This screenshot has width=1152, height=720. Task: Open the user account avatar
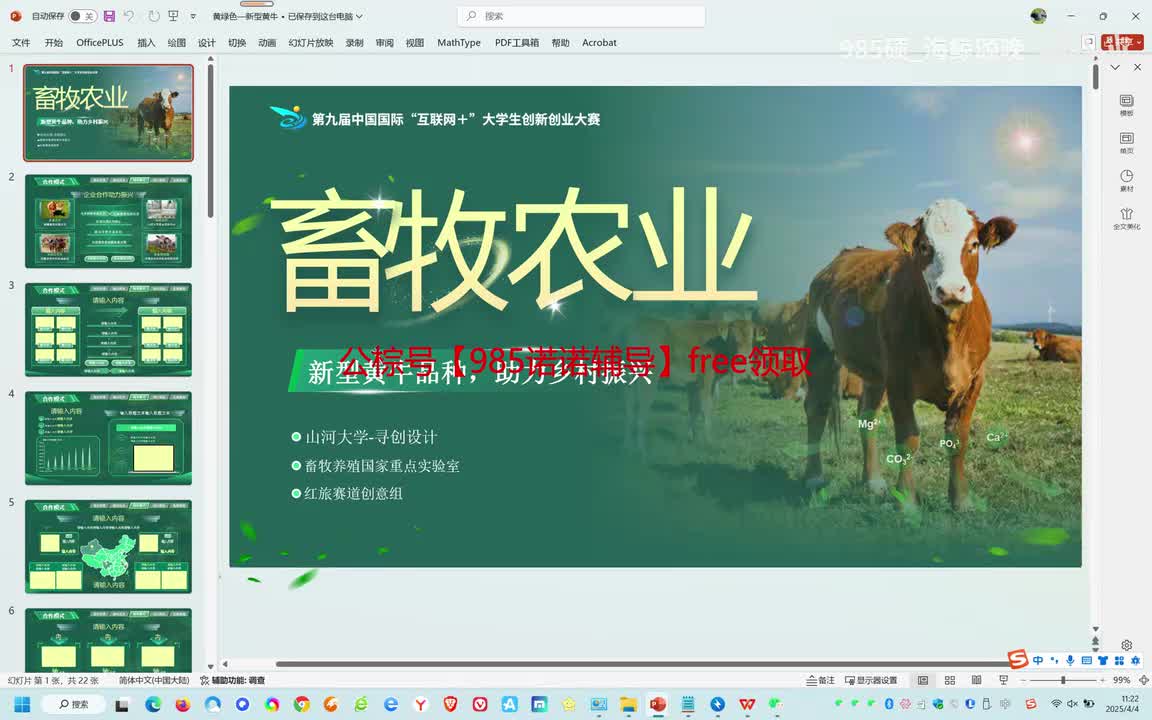click(1038, 15)
